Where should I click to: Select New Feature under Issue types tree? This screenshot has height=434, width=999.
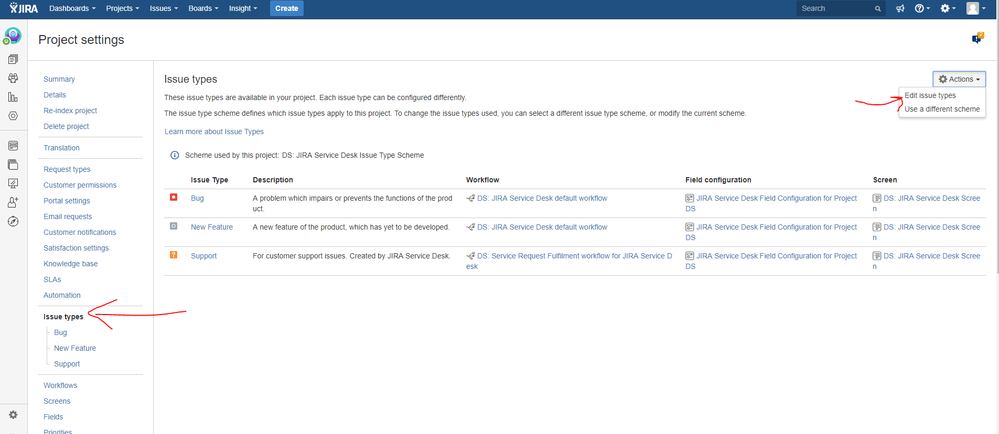[75, 348]
